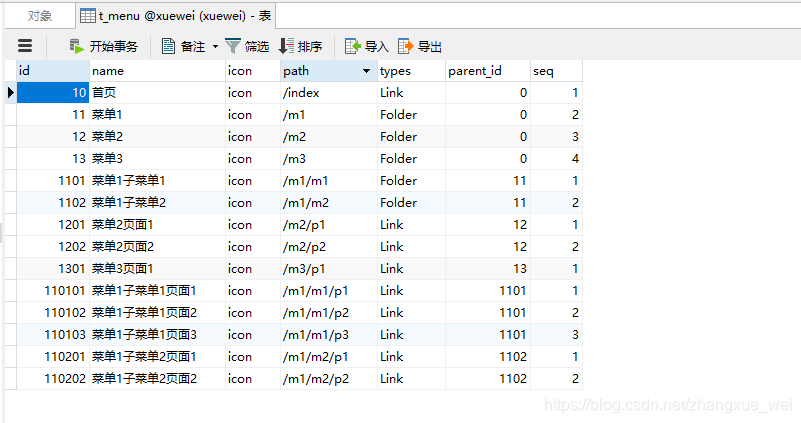
Task: Select the path cell /m2/p1
Action: pos(329,224)
